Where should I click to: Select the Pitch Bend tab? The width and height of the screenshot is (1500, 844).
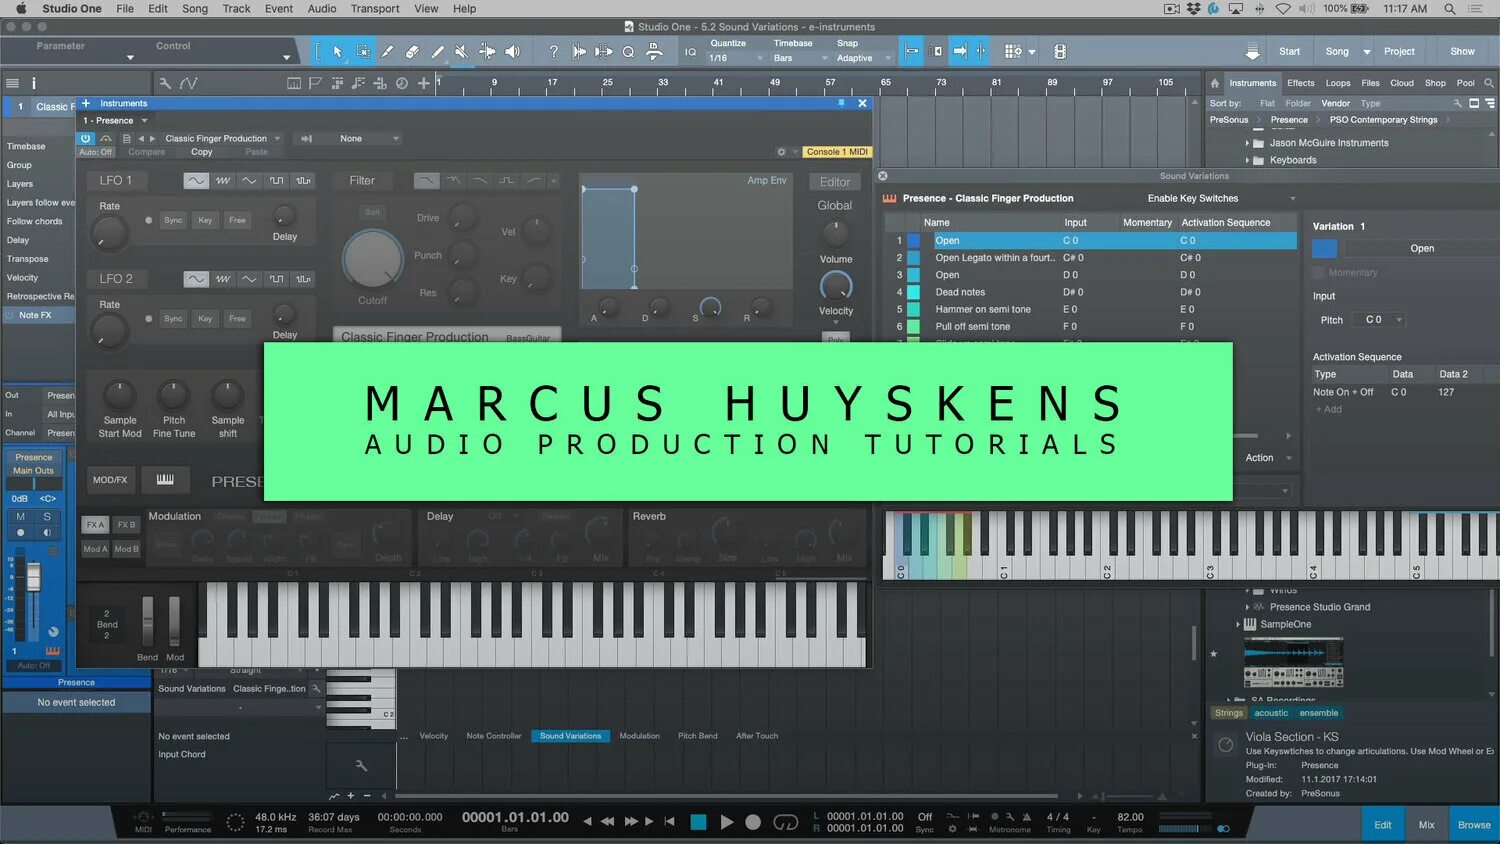[697, 736]
